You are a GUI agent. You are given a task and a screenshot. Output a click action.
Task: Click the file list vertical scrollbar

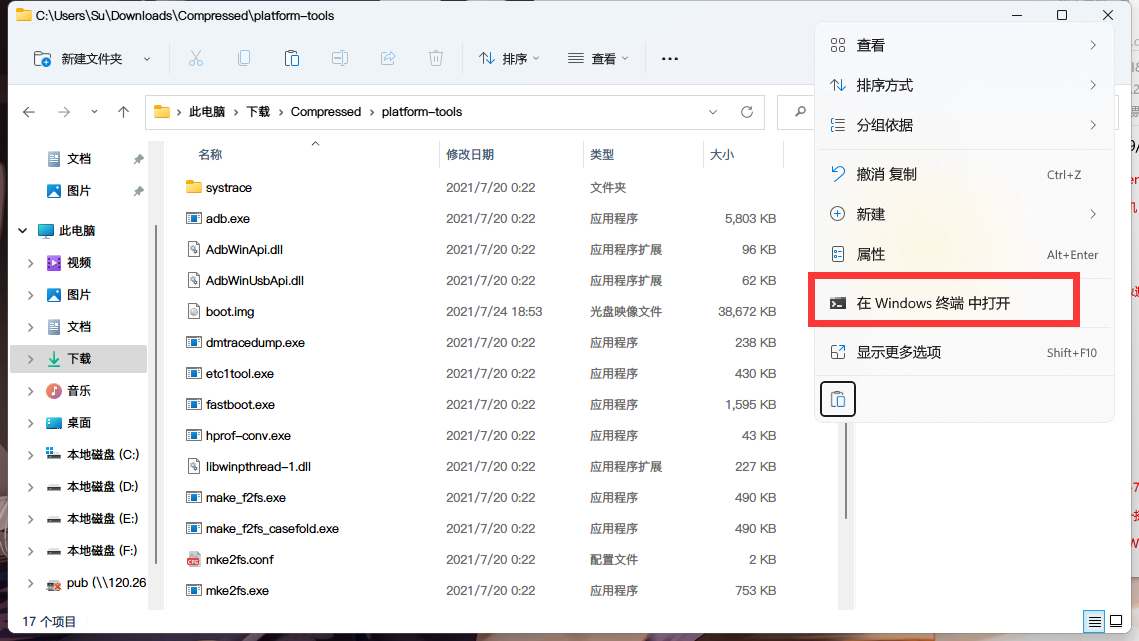pyautogui.click(x=846, y=471)
